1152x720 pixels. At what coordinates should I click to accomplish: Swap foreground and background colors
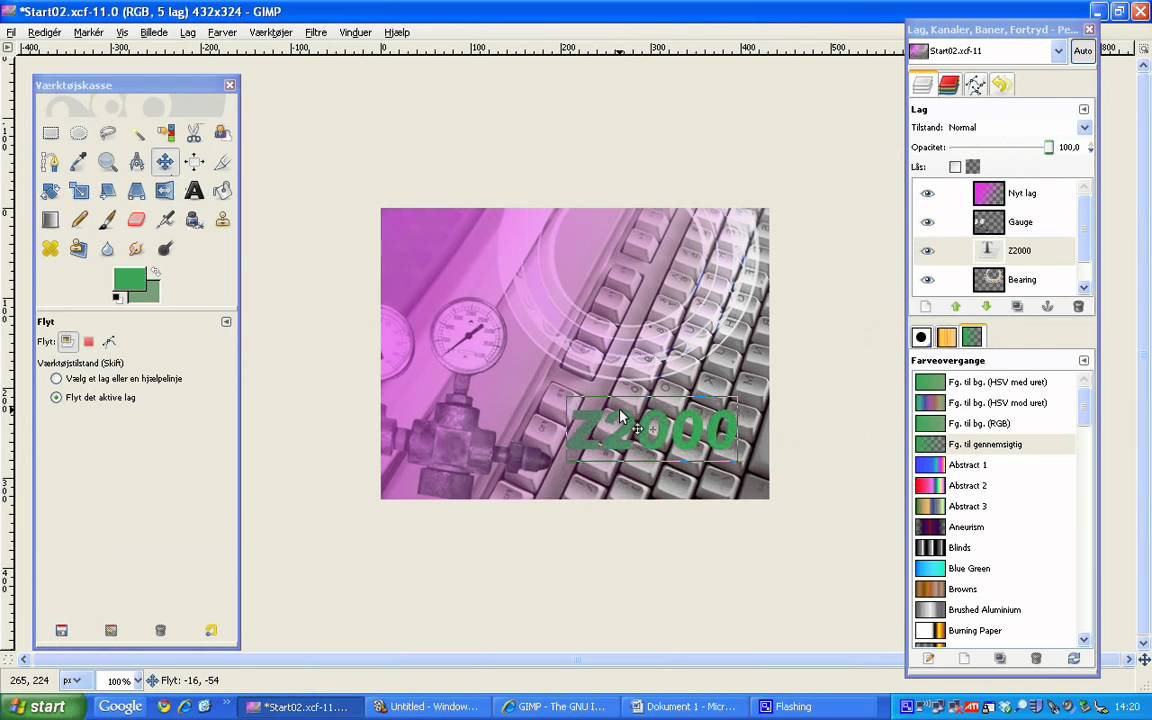tap(155, 272)
